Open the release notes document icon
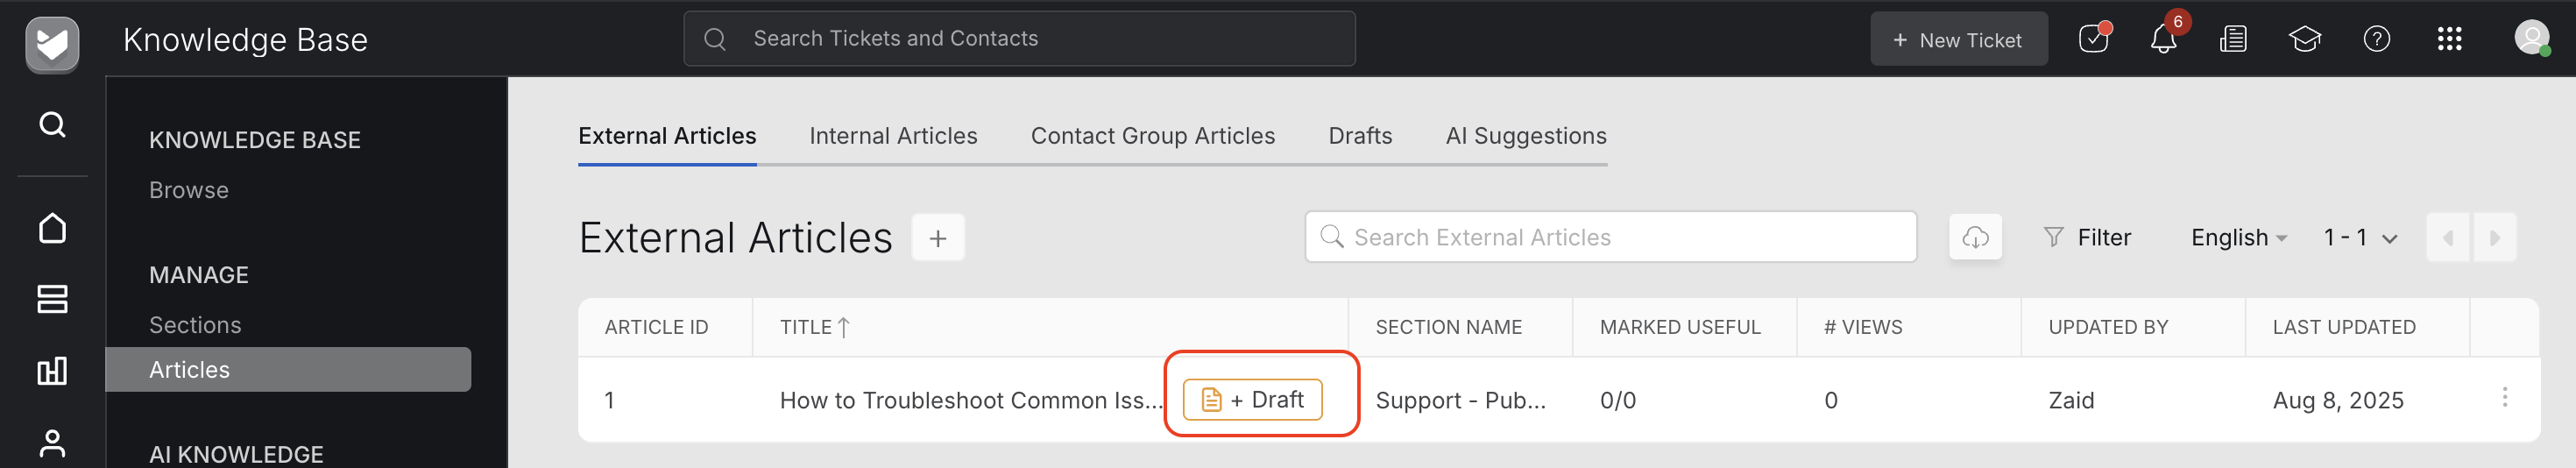Viewport: 2576px width, 468px height. pos(2233,39)
